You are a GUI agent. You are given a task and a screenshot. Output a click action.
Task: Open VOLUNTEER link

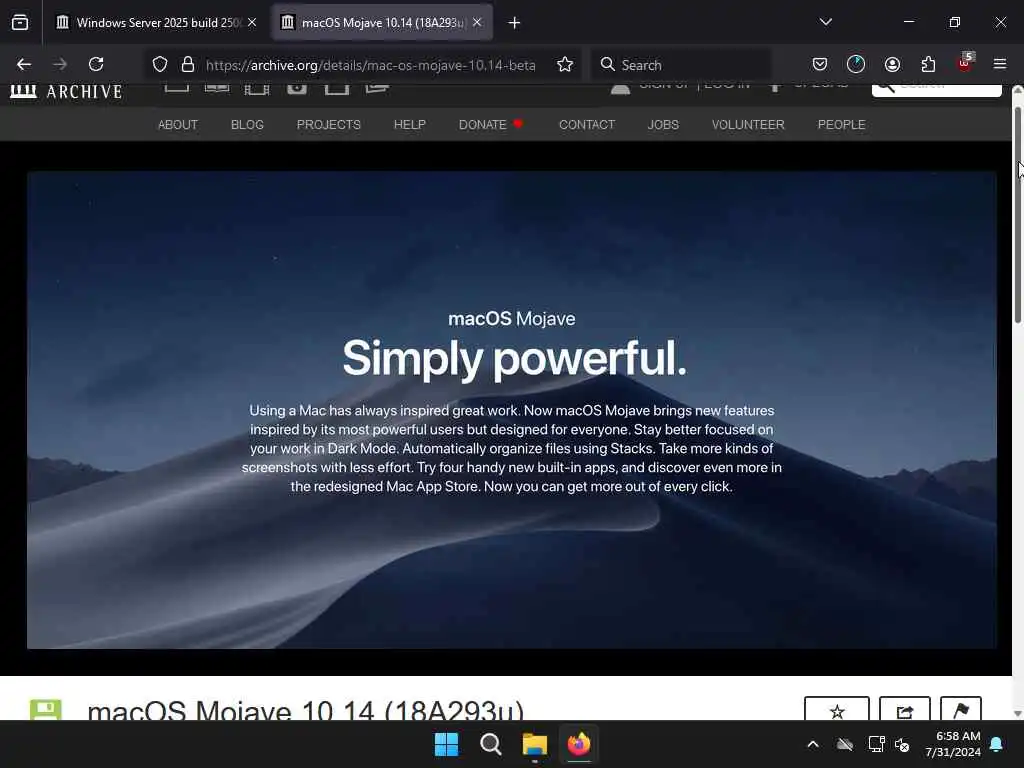click(748, 125)
